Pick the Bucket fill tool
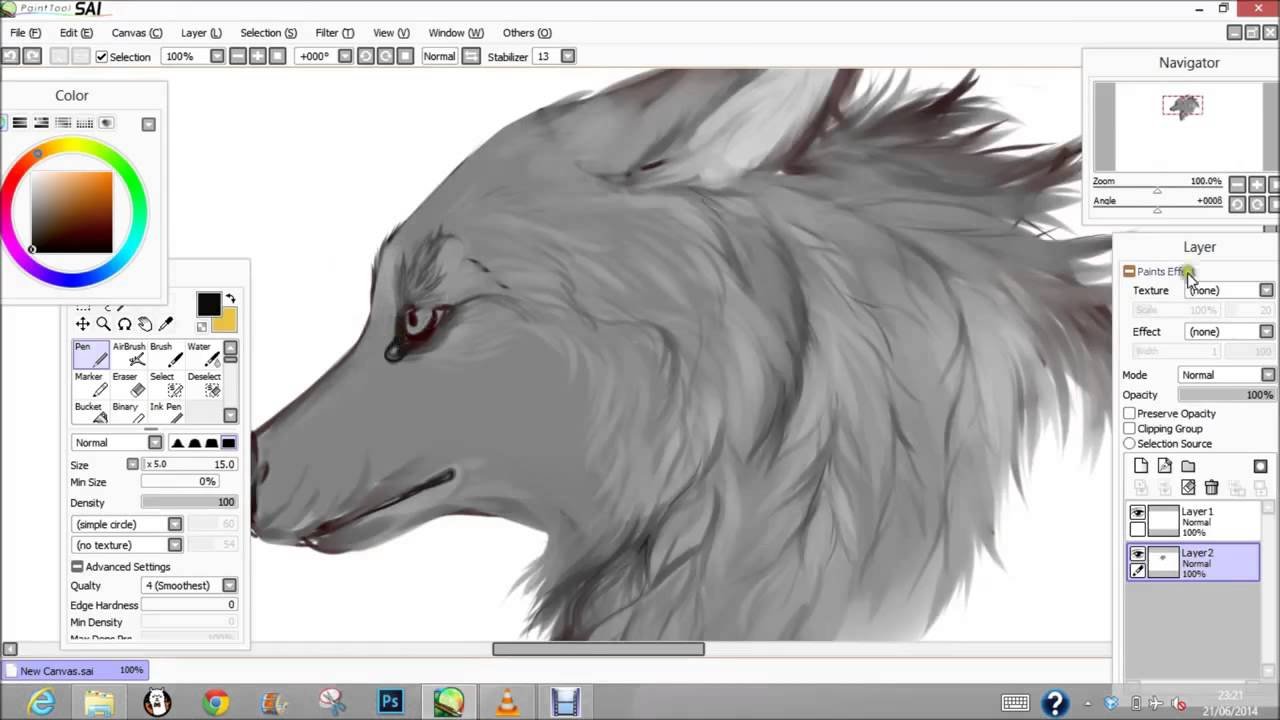1280x720 pixels. click(x=90, y=412)
